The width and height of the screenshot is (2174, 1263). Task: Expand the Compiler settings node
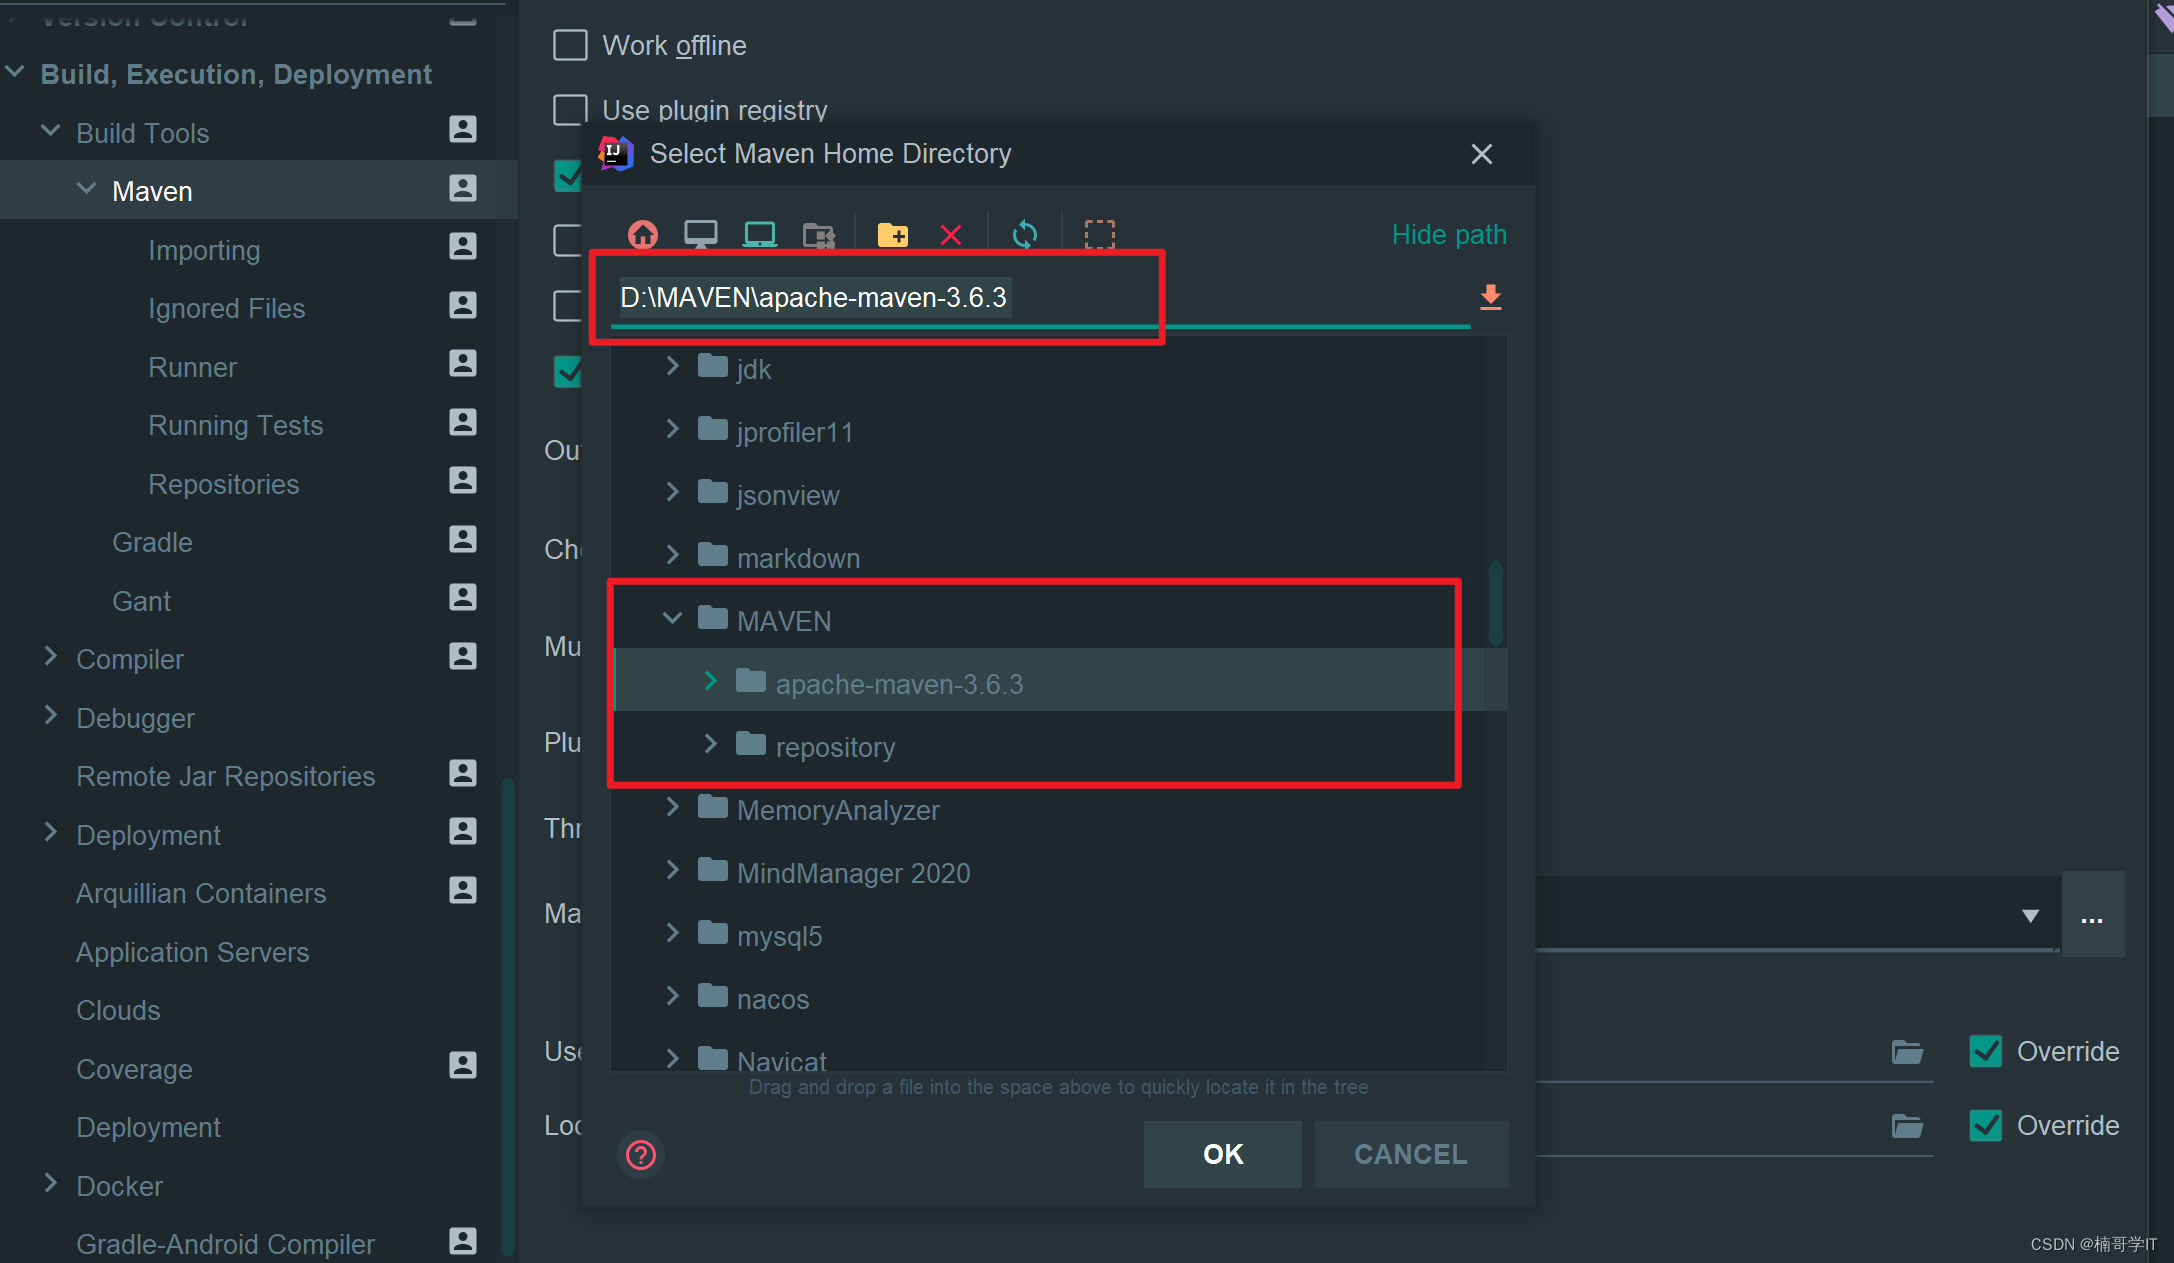(x=50, y=657)
